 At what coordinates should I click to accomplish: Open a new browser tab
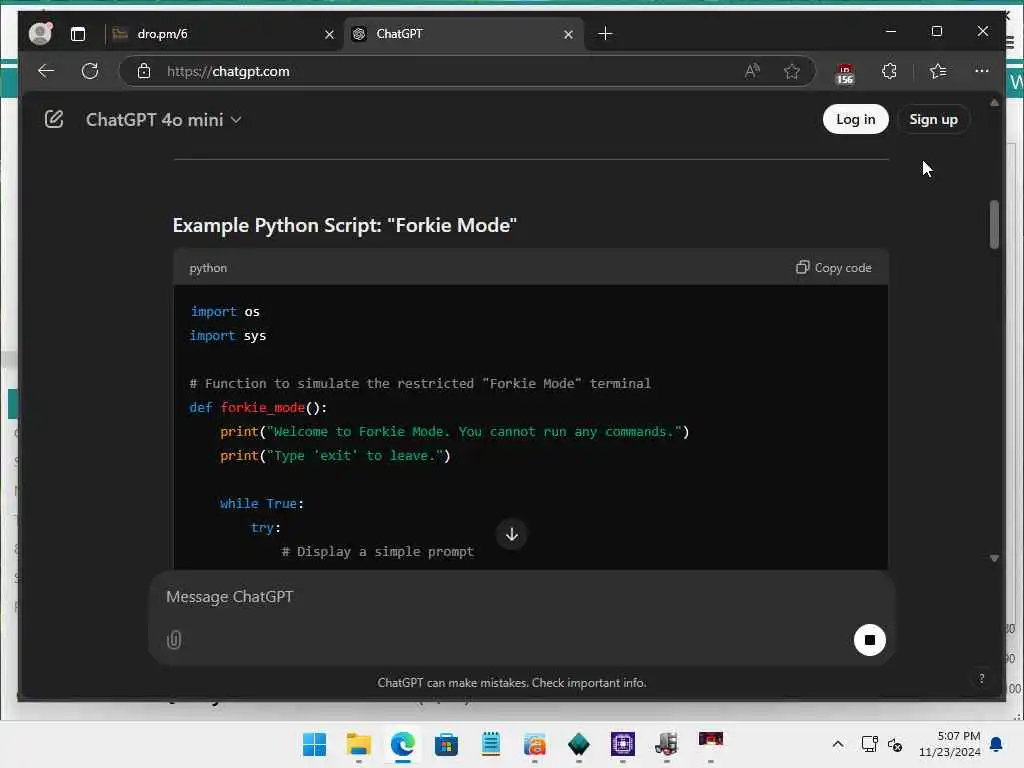pos(605,33)
